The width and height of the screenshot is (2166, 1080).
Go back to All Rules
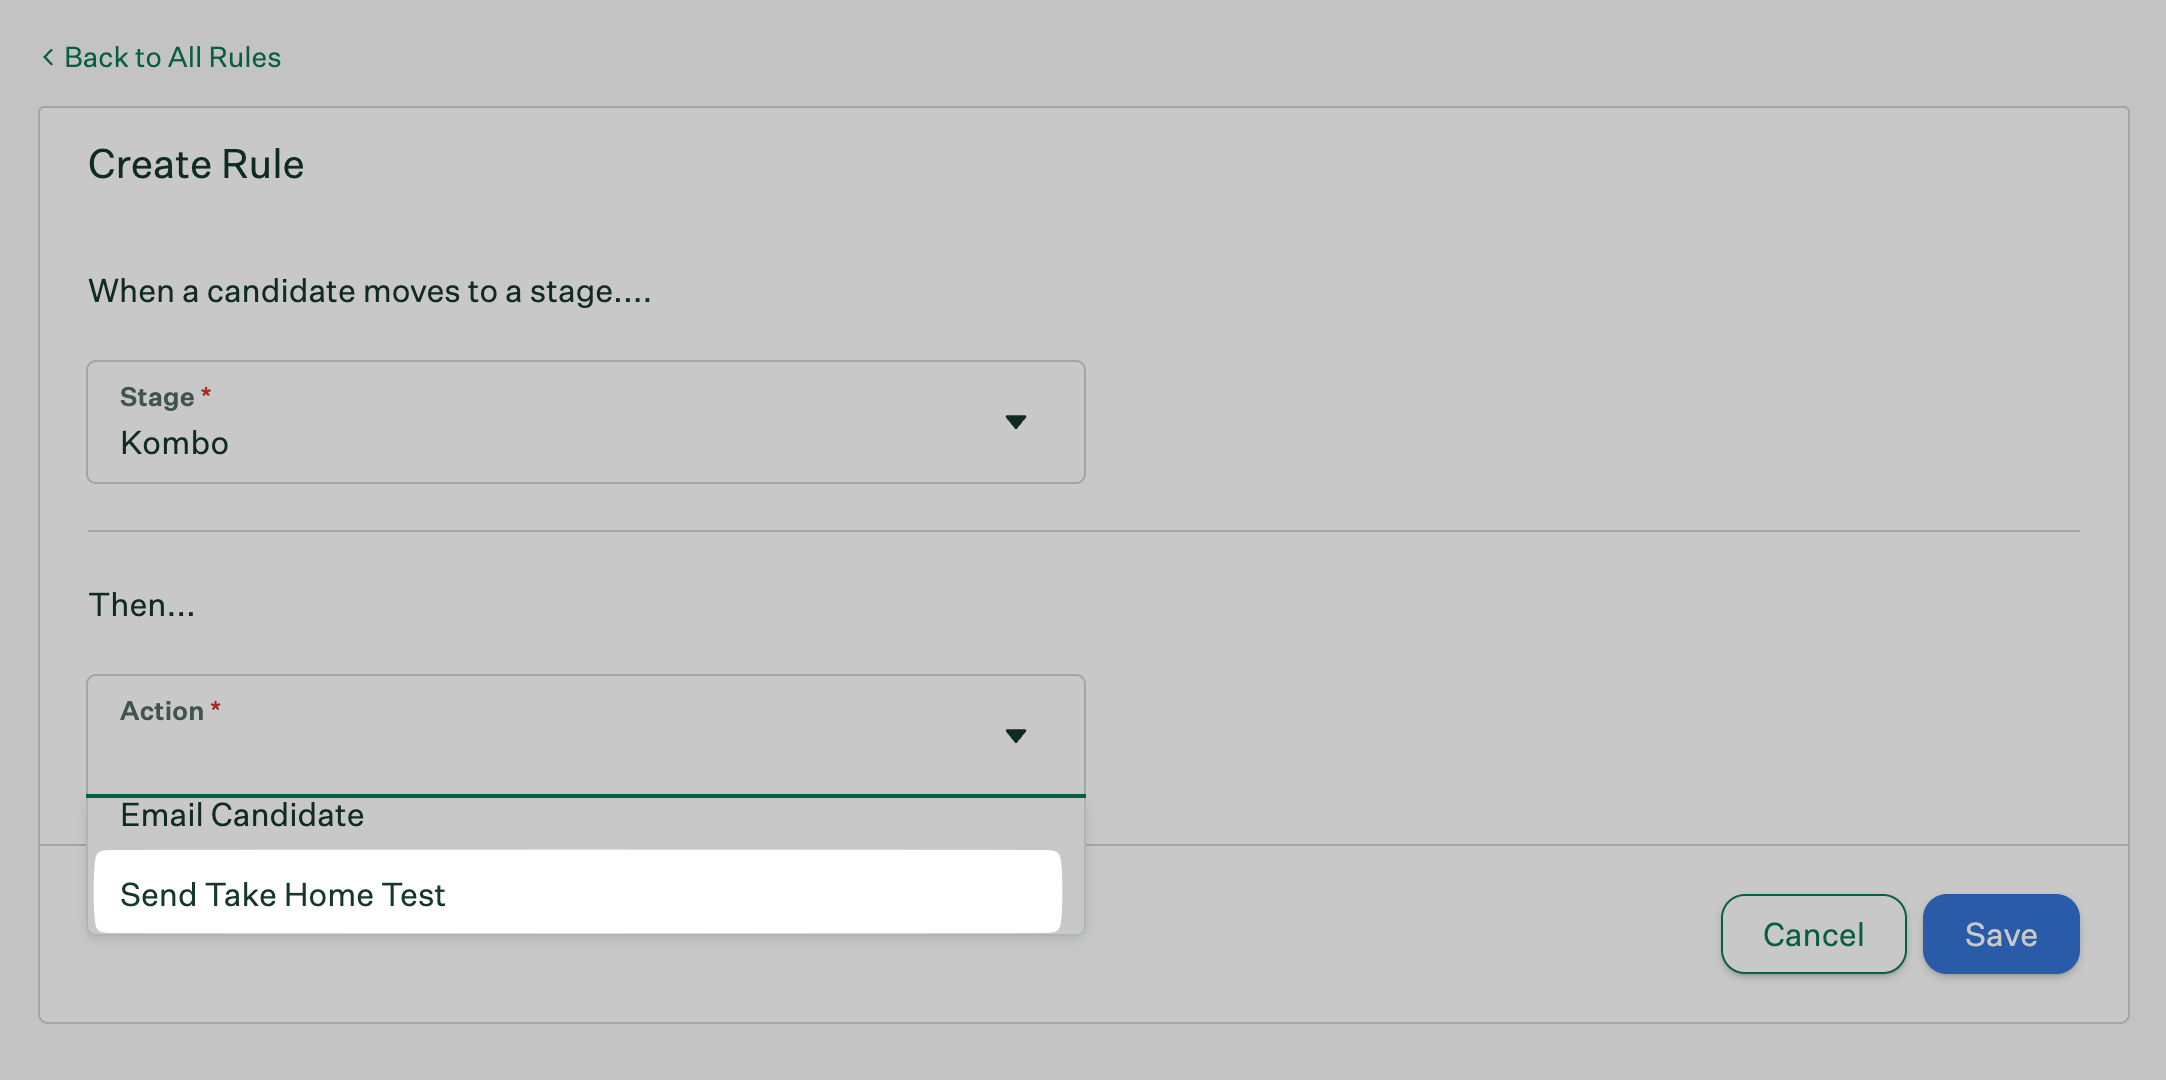point(172,58)
